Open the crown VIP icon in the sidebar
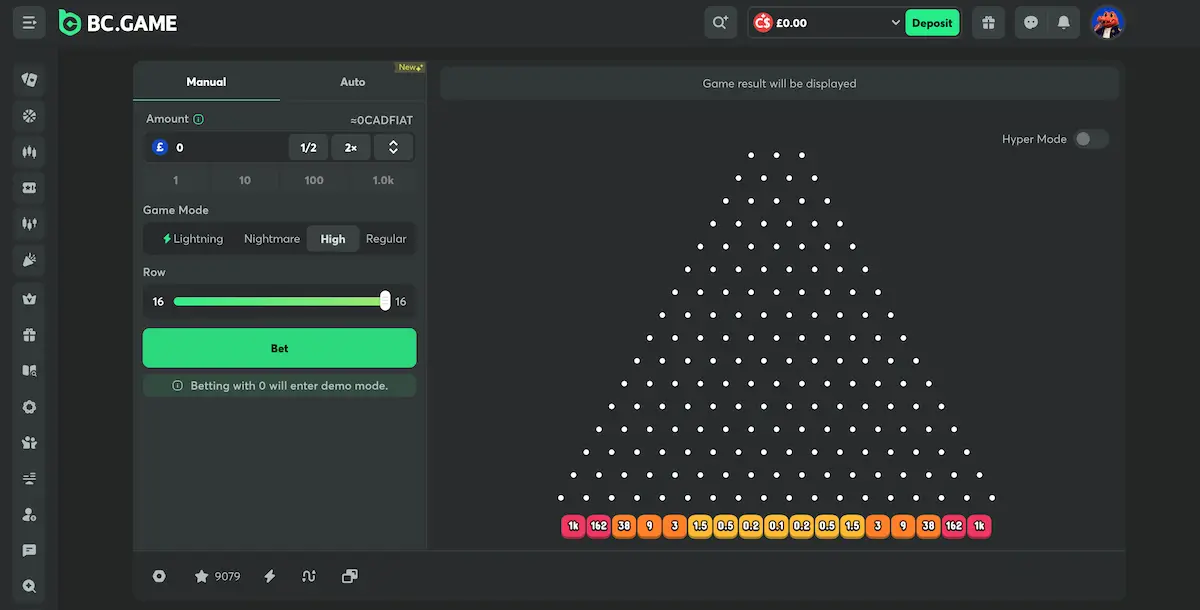The height and width of the screenshot is (610, 1200). [29, 298]
